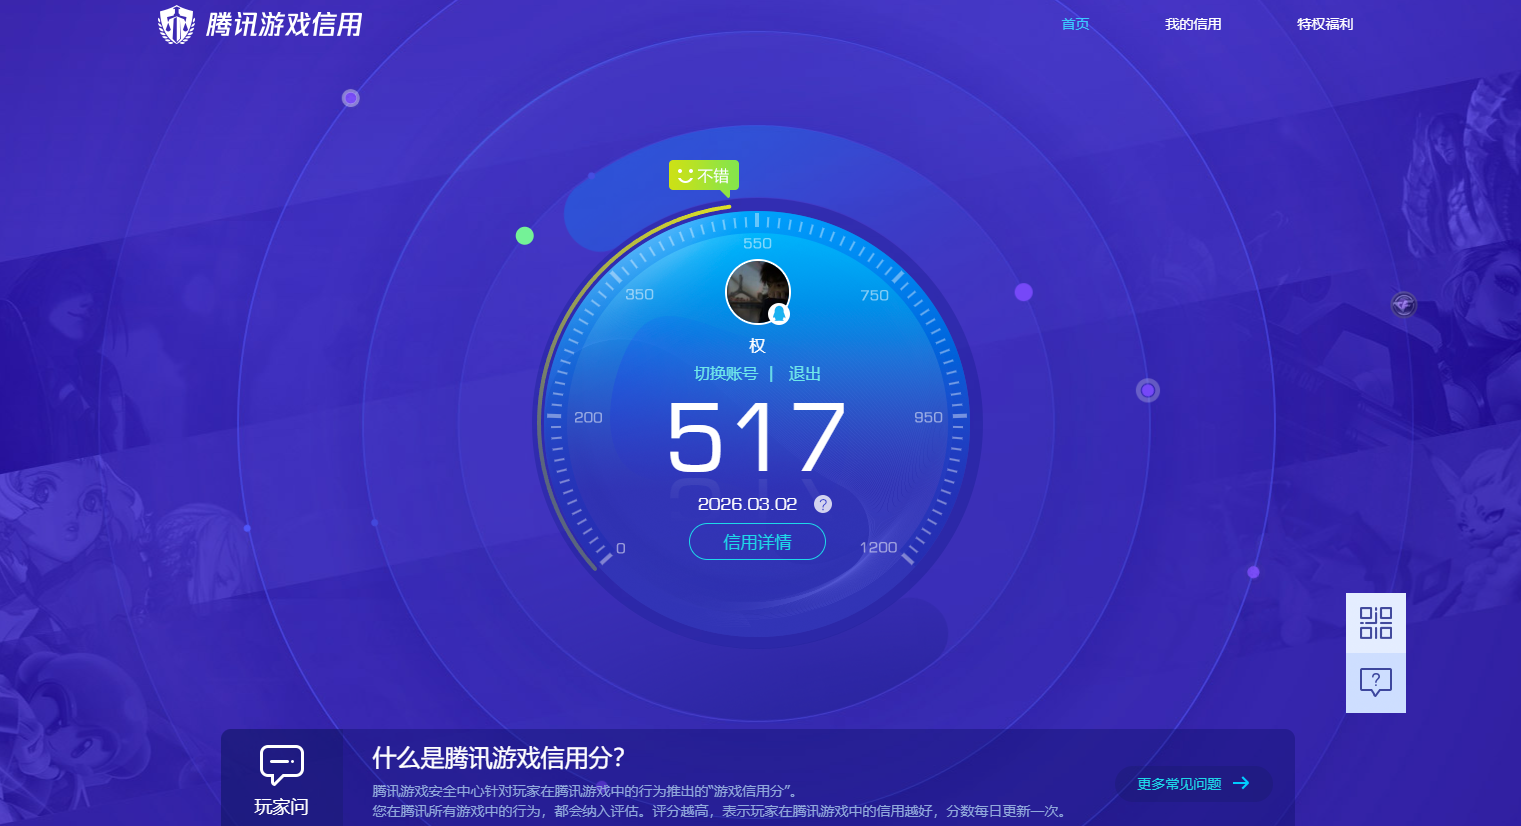Switch to the 特权福利 tab

pos(1325,24)
